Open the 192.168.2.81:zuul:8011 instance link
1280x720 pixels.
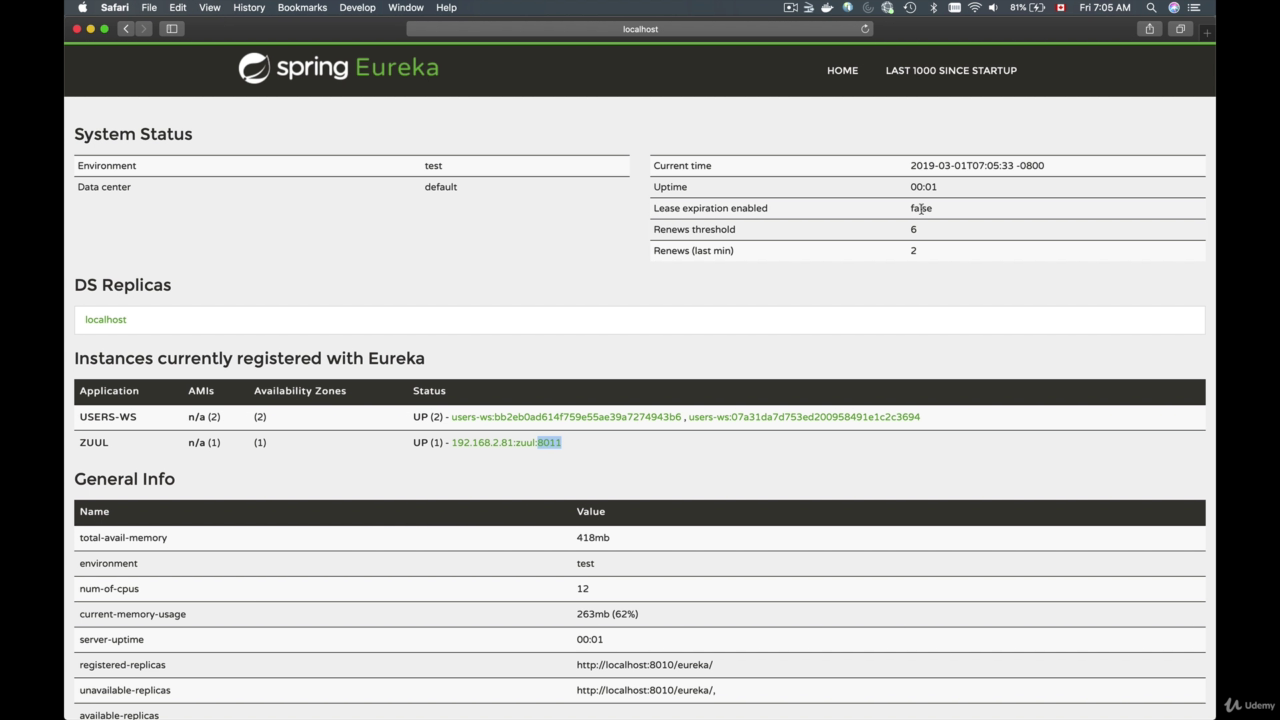pos(506,442)
